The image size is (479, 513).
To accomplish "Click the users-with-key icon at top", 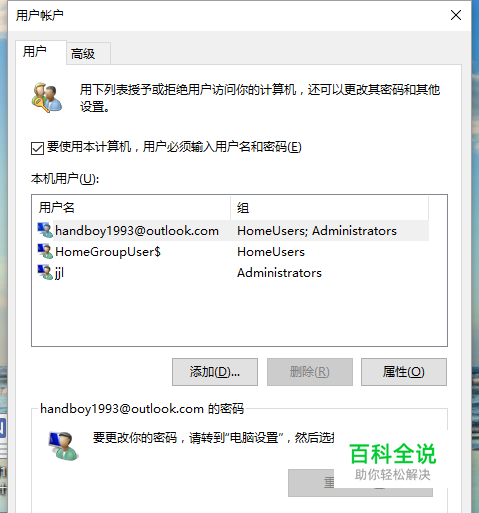I will pyautogui.click(x=47, y=97).
